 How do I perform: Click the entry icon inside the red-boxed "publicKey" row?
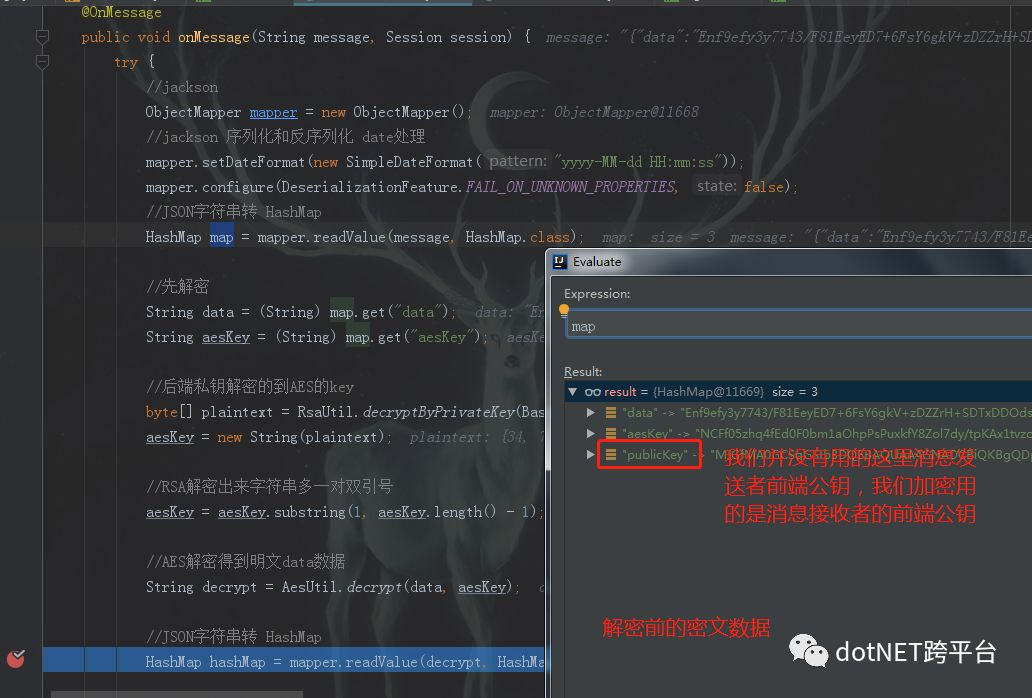point(611,455)
